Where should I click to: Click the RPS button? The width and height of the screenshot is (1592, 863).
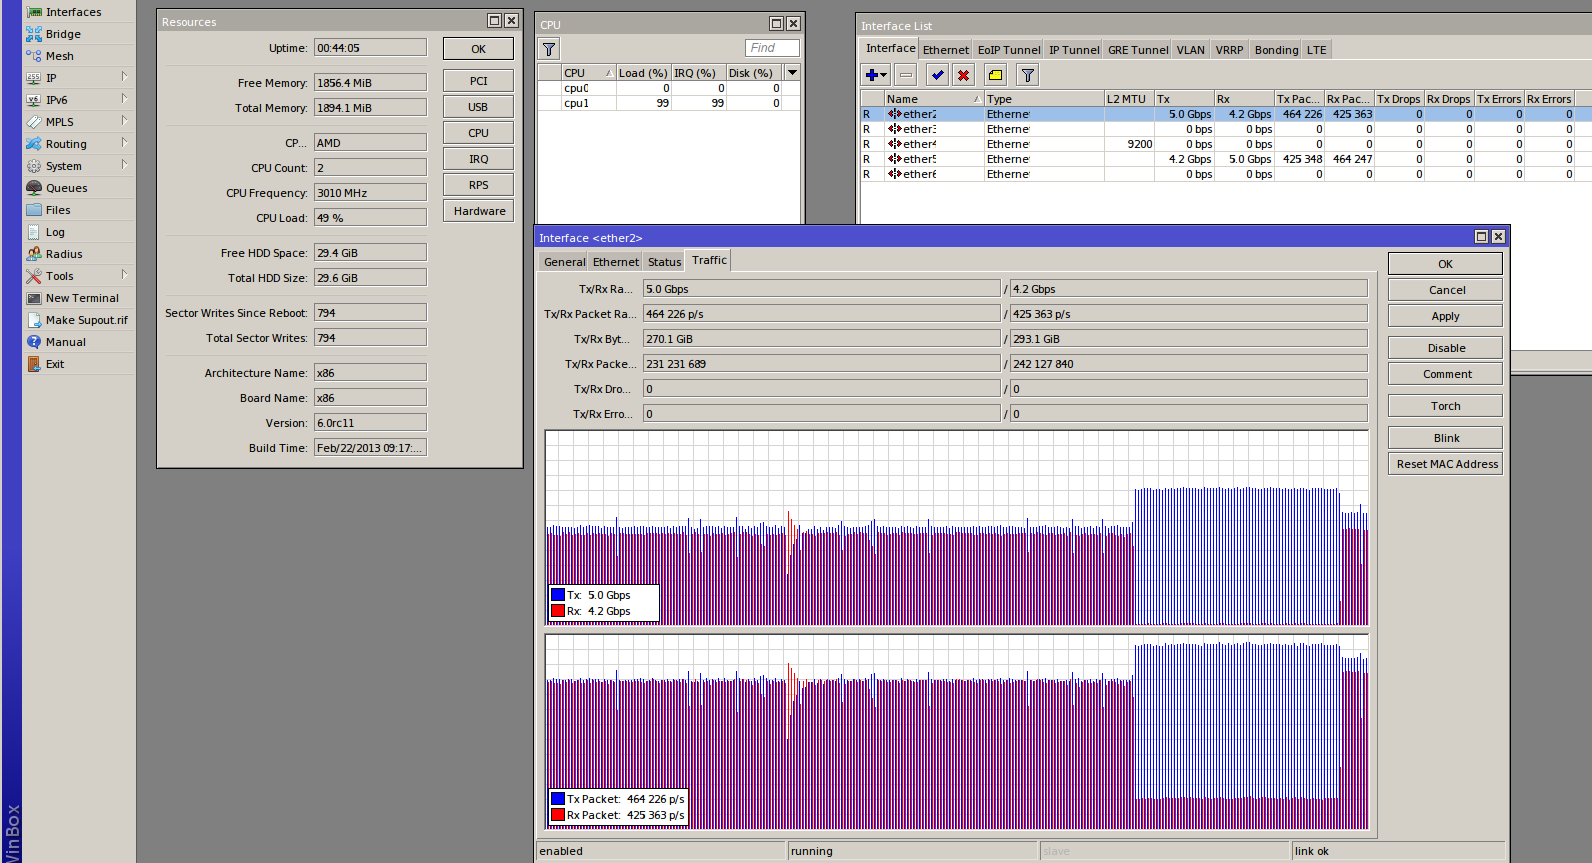[x=478, y=185]
